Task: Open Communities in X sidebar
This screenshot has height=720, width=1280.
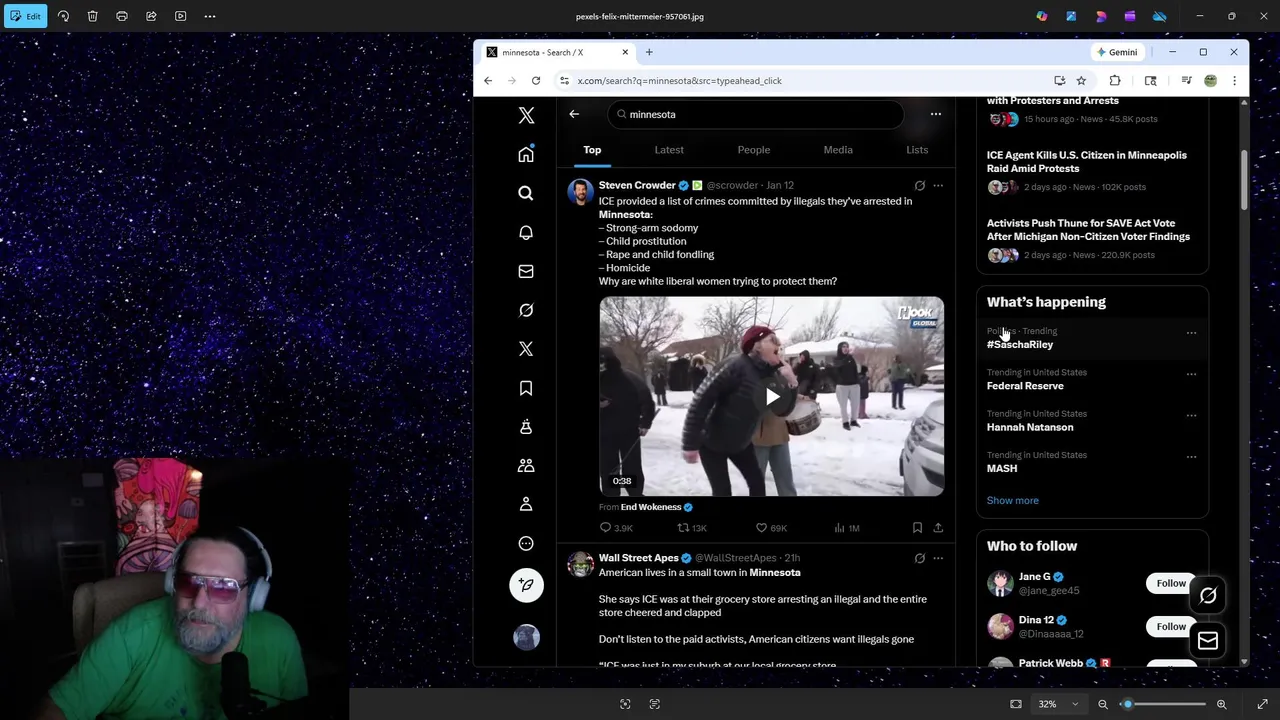Action: [x=526, y=466]
